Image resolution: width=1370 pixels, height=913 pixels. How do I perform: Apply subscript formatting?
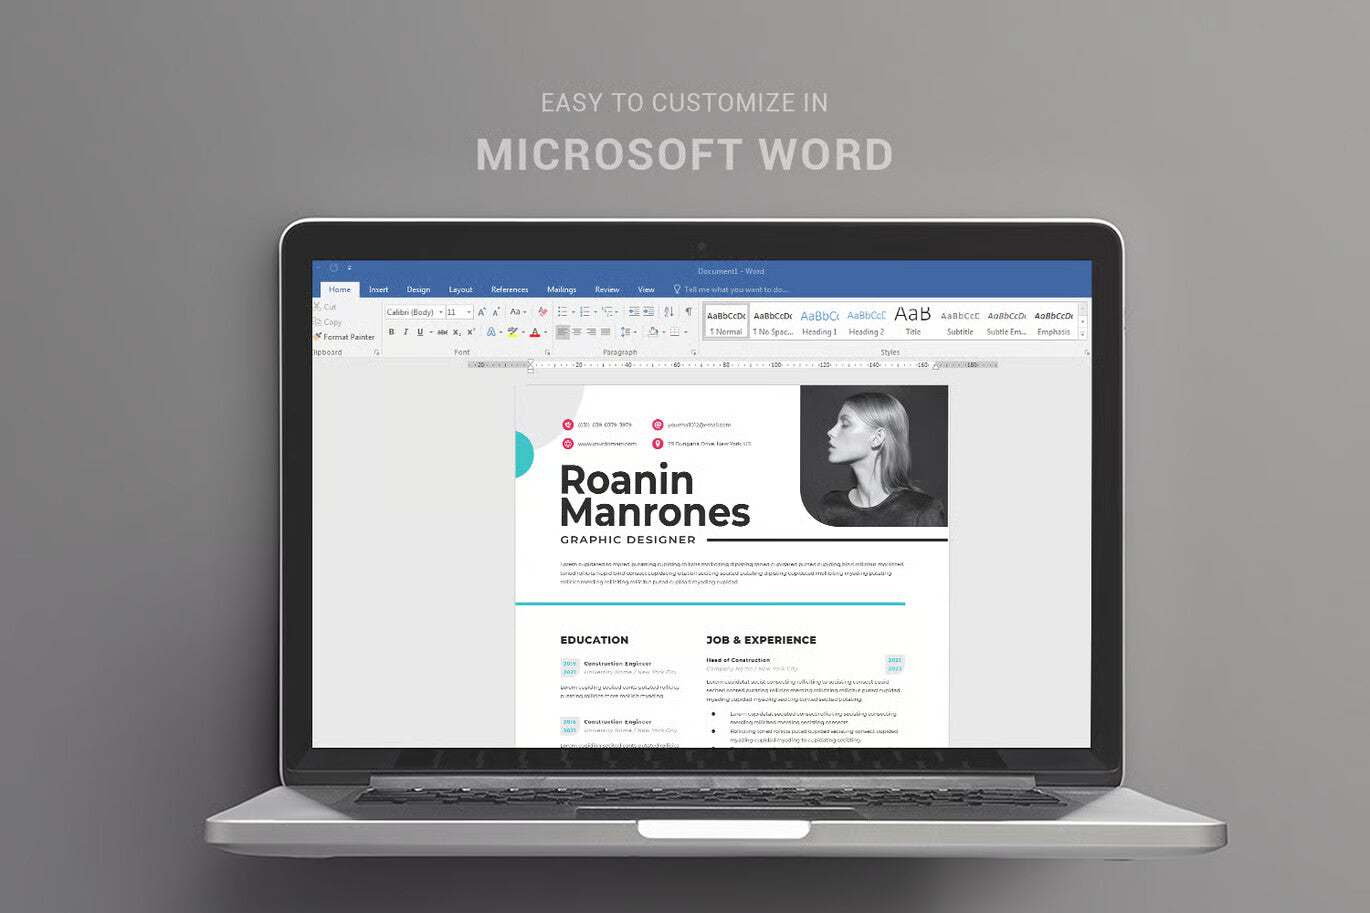pyautogui.click(x=457, y=332)
